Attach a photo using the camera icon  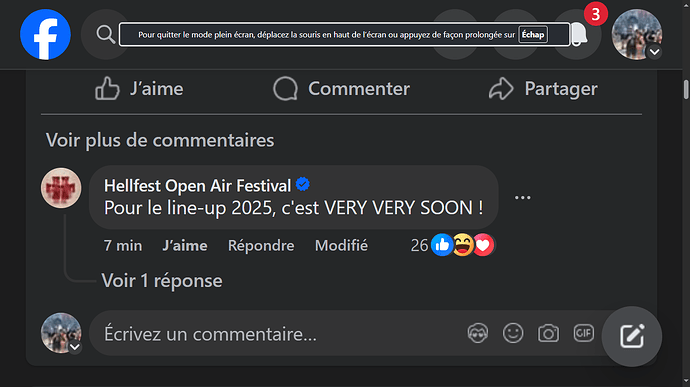click(x=548, y=333)
